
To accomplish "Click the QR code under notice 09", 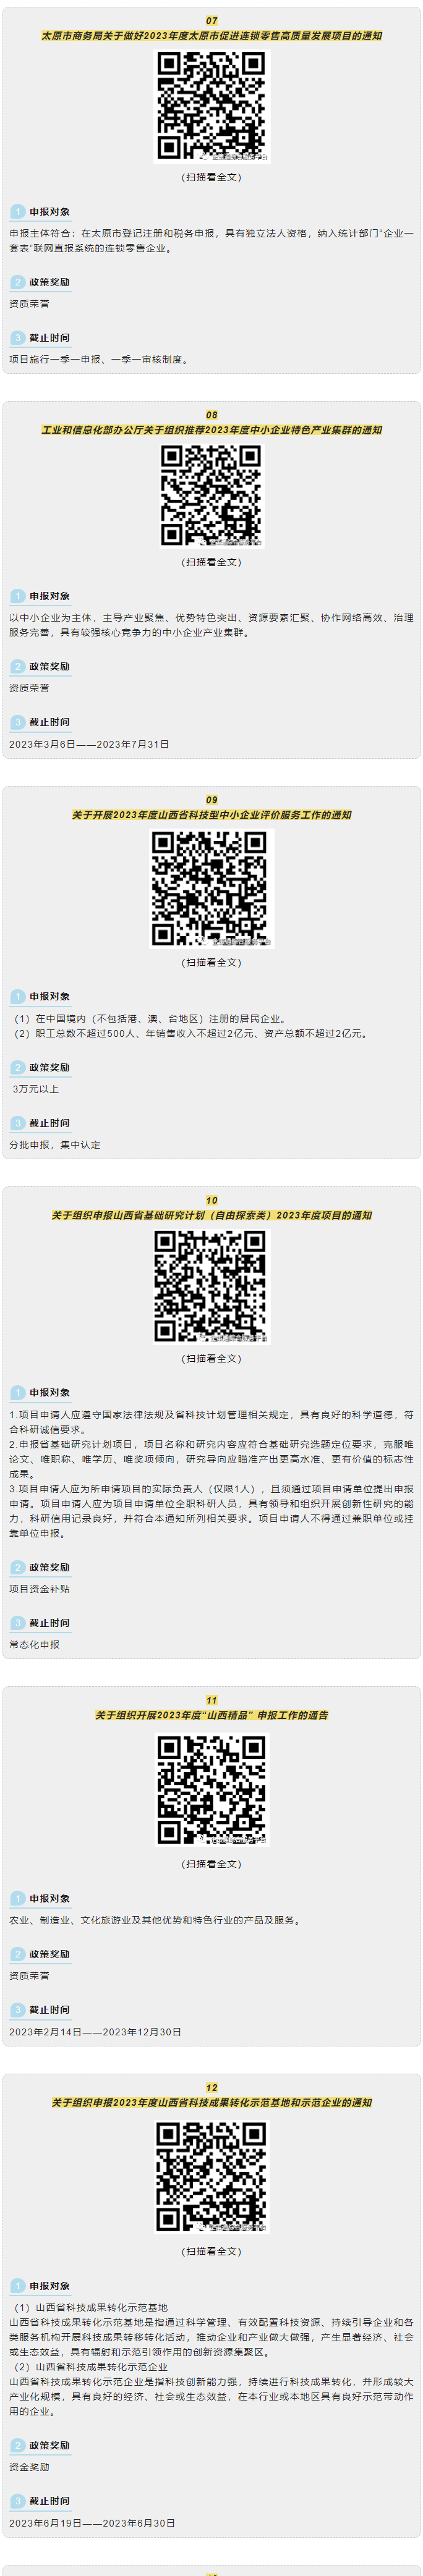I will [212, 888].
